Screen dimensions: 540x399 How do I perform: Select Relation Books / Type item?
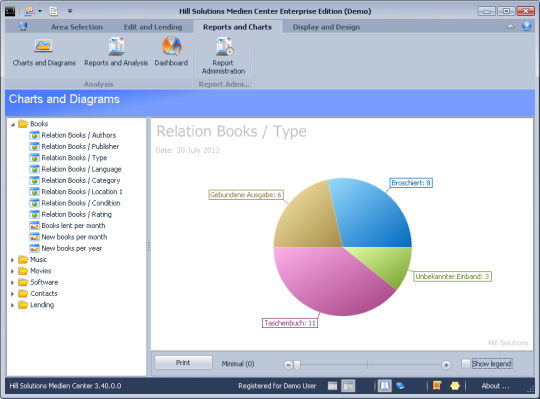pyautogui.click(x=74, y=158)
